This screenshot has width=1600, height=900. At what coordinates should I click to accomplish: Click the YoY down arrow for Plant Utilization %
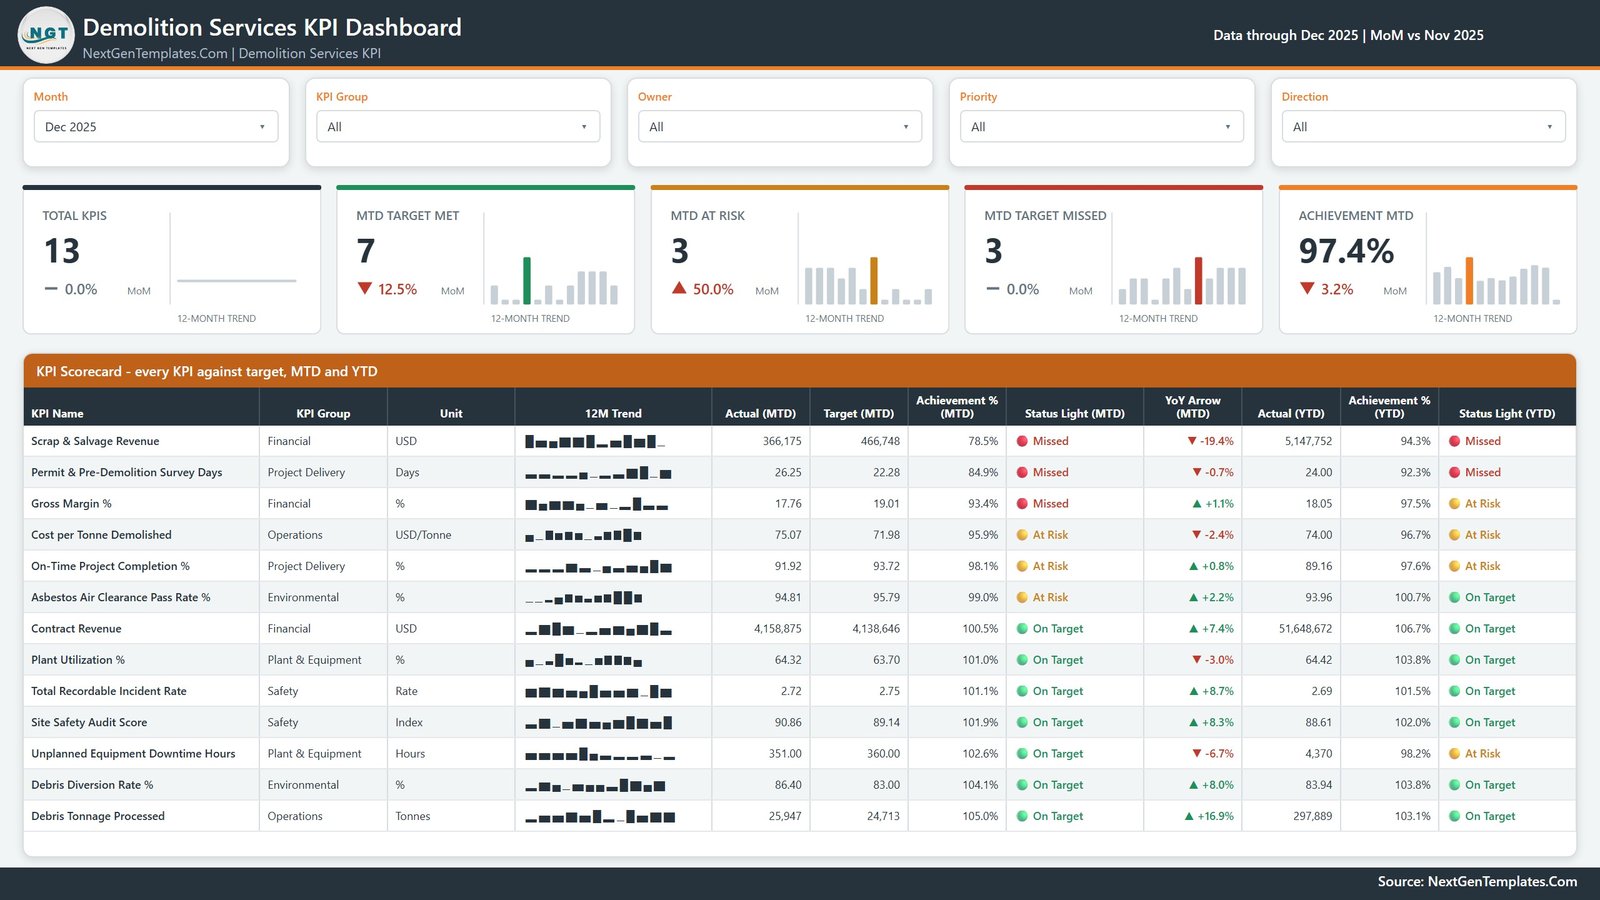[x=1197, y=660]
